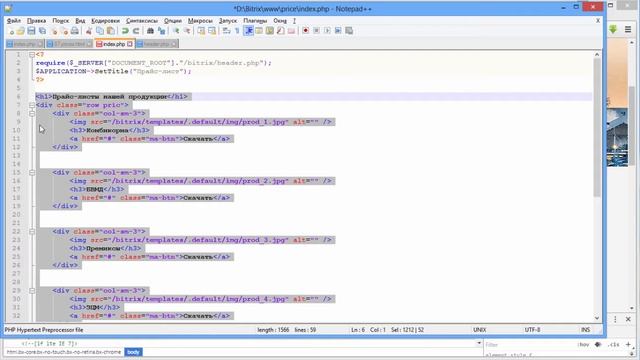
Task: Click the Zoom In toolbar icon
Action: tap(176, 31)
